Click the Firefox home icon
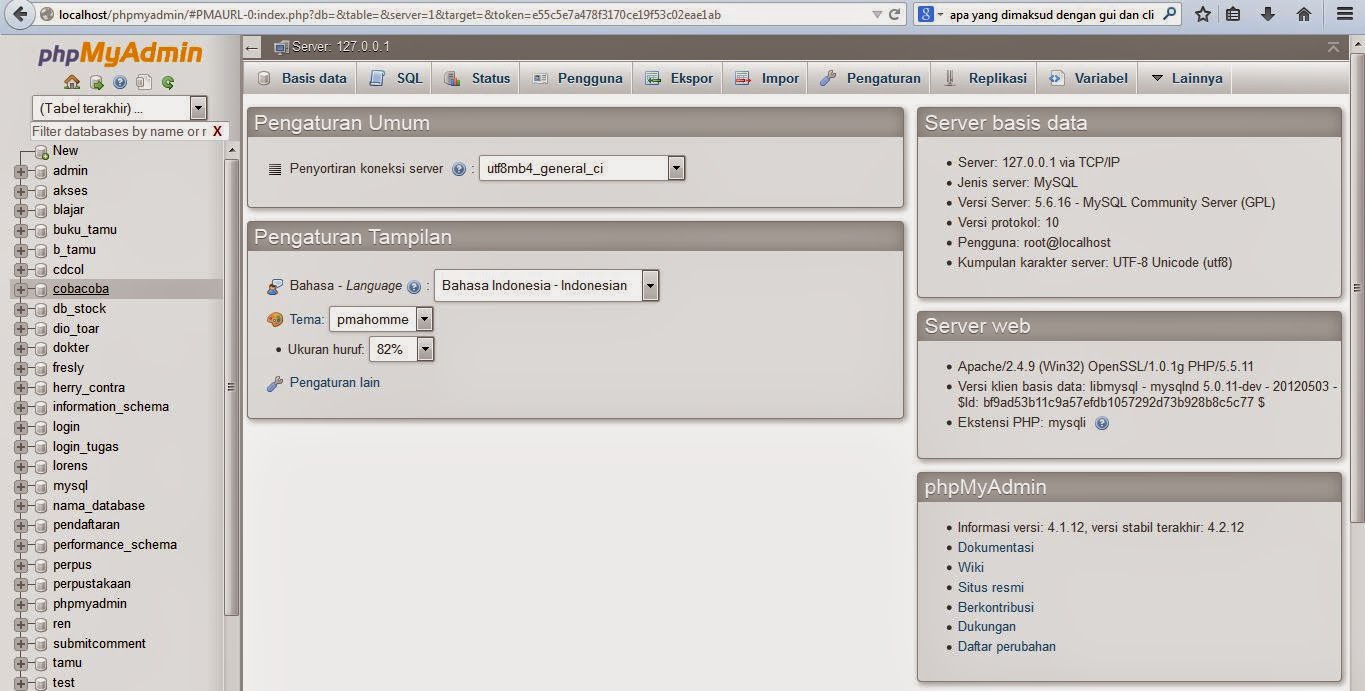The width and height of the screenshot is (1365, 691). coord(1303,15)
